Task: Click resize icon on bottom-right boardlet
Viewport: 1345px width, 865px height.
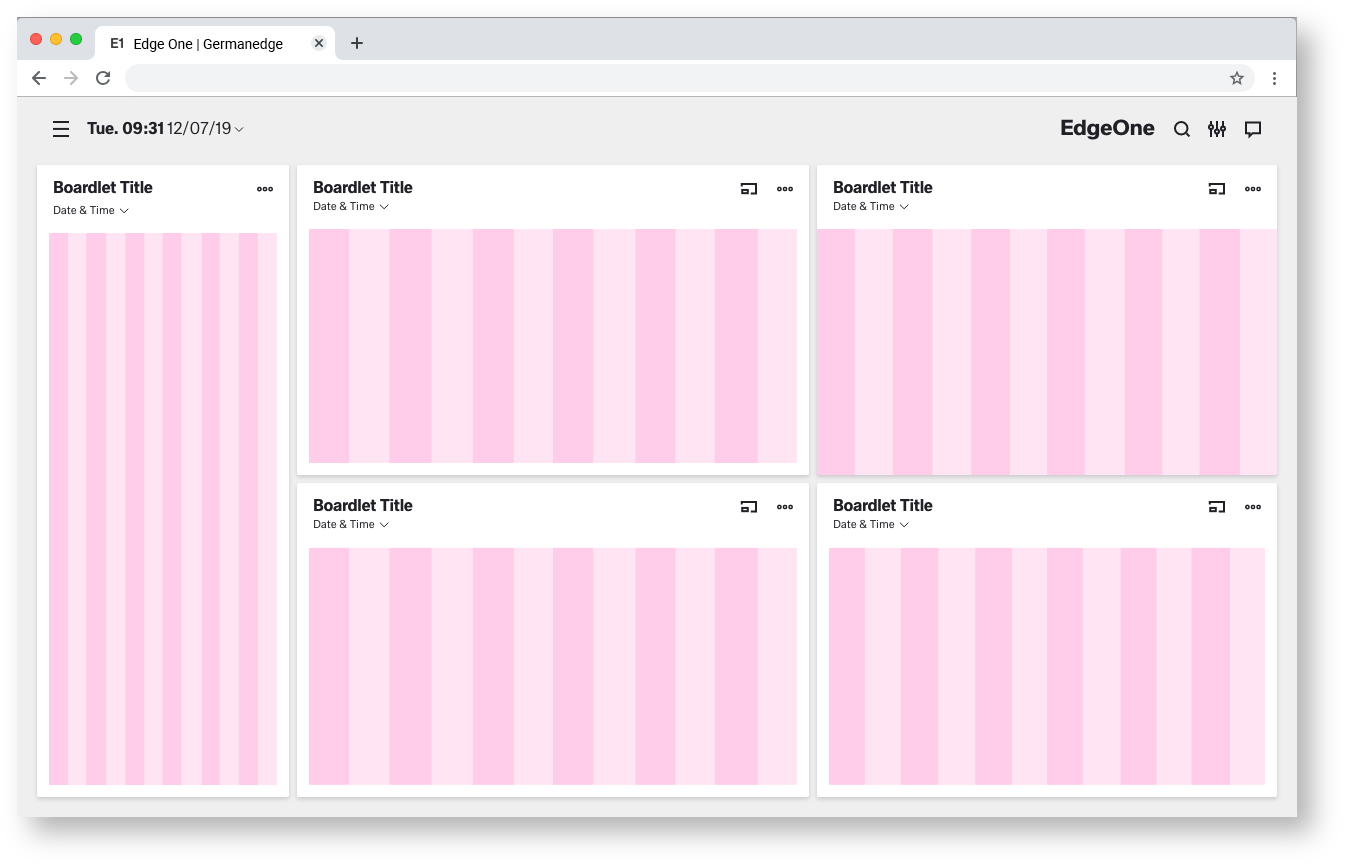Action: (x=1216, y=506)
